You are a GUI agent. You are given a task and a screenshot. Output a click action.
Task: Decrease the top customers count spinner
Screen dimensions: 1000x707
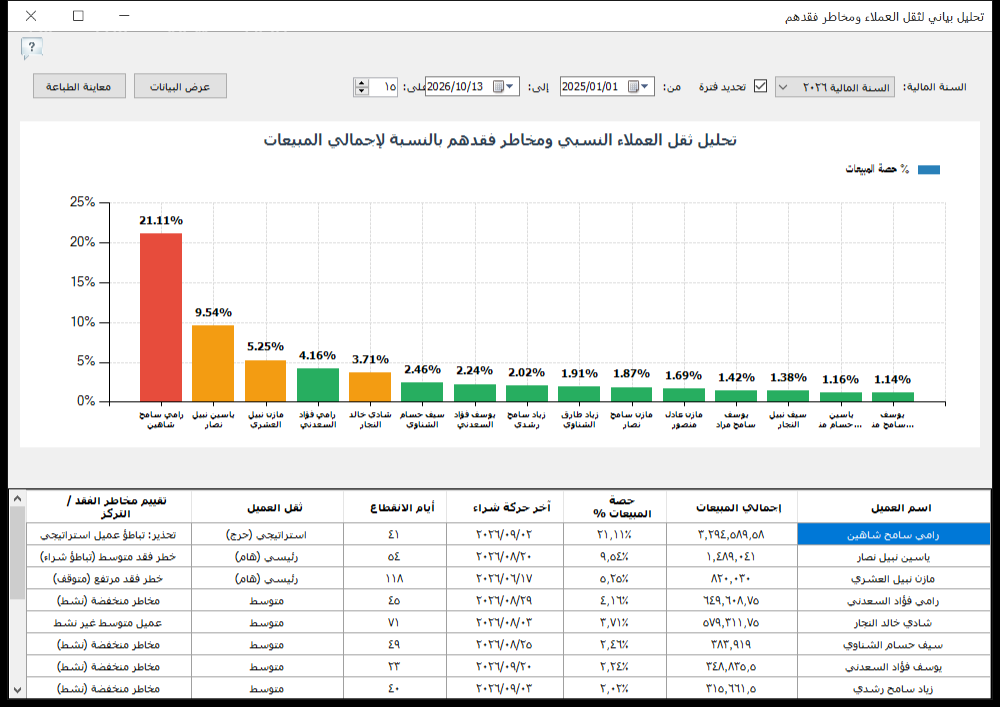coord(362,91)
